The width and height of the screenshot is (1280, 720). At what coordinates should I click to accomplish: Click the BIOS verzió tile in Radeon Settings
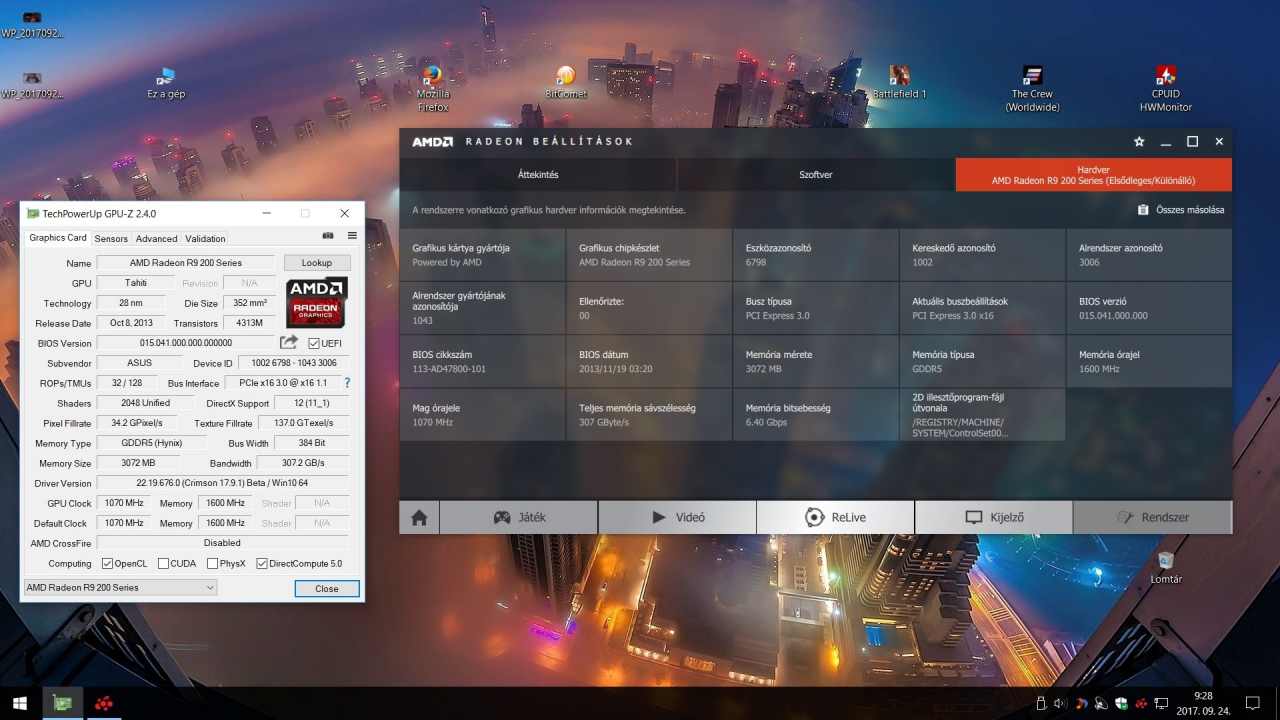coord(1149,308)
